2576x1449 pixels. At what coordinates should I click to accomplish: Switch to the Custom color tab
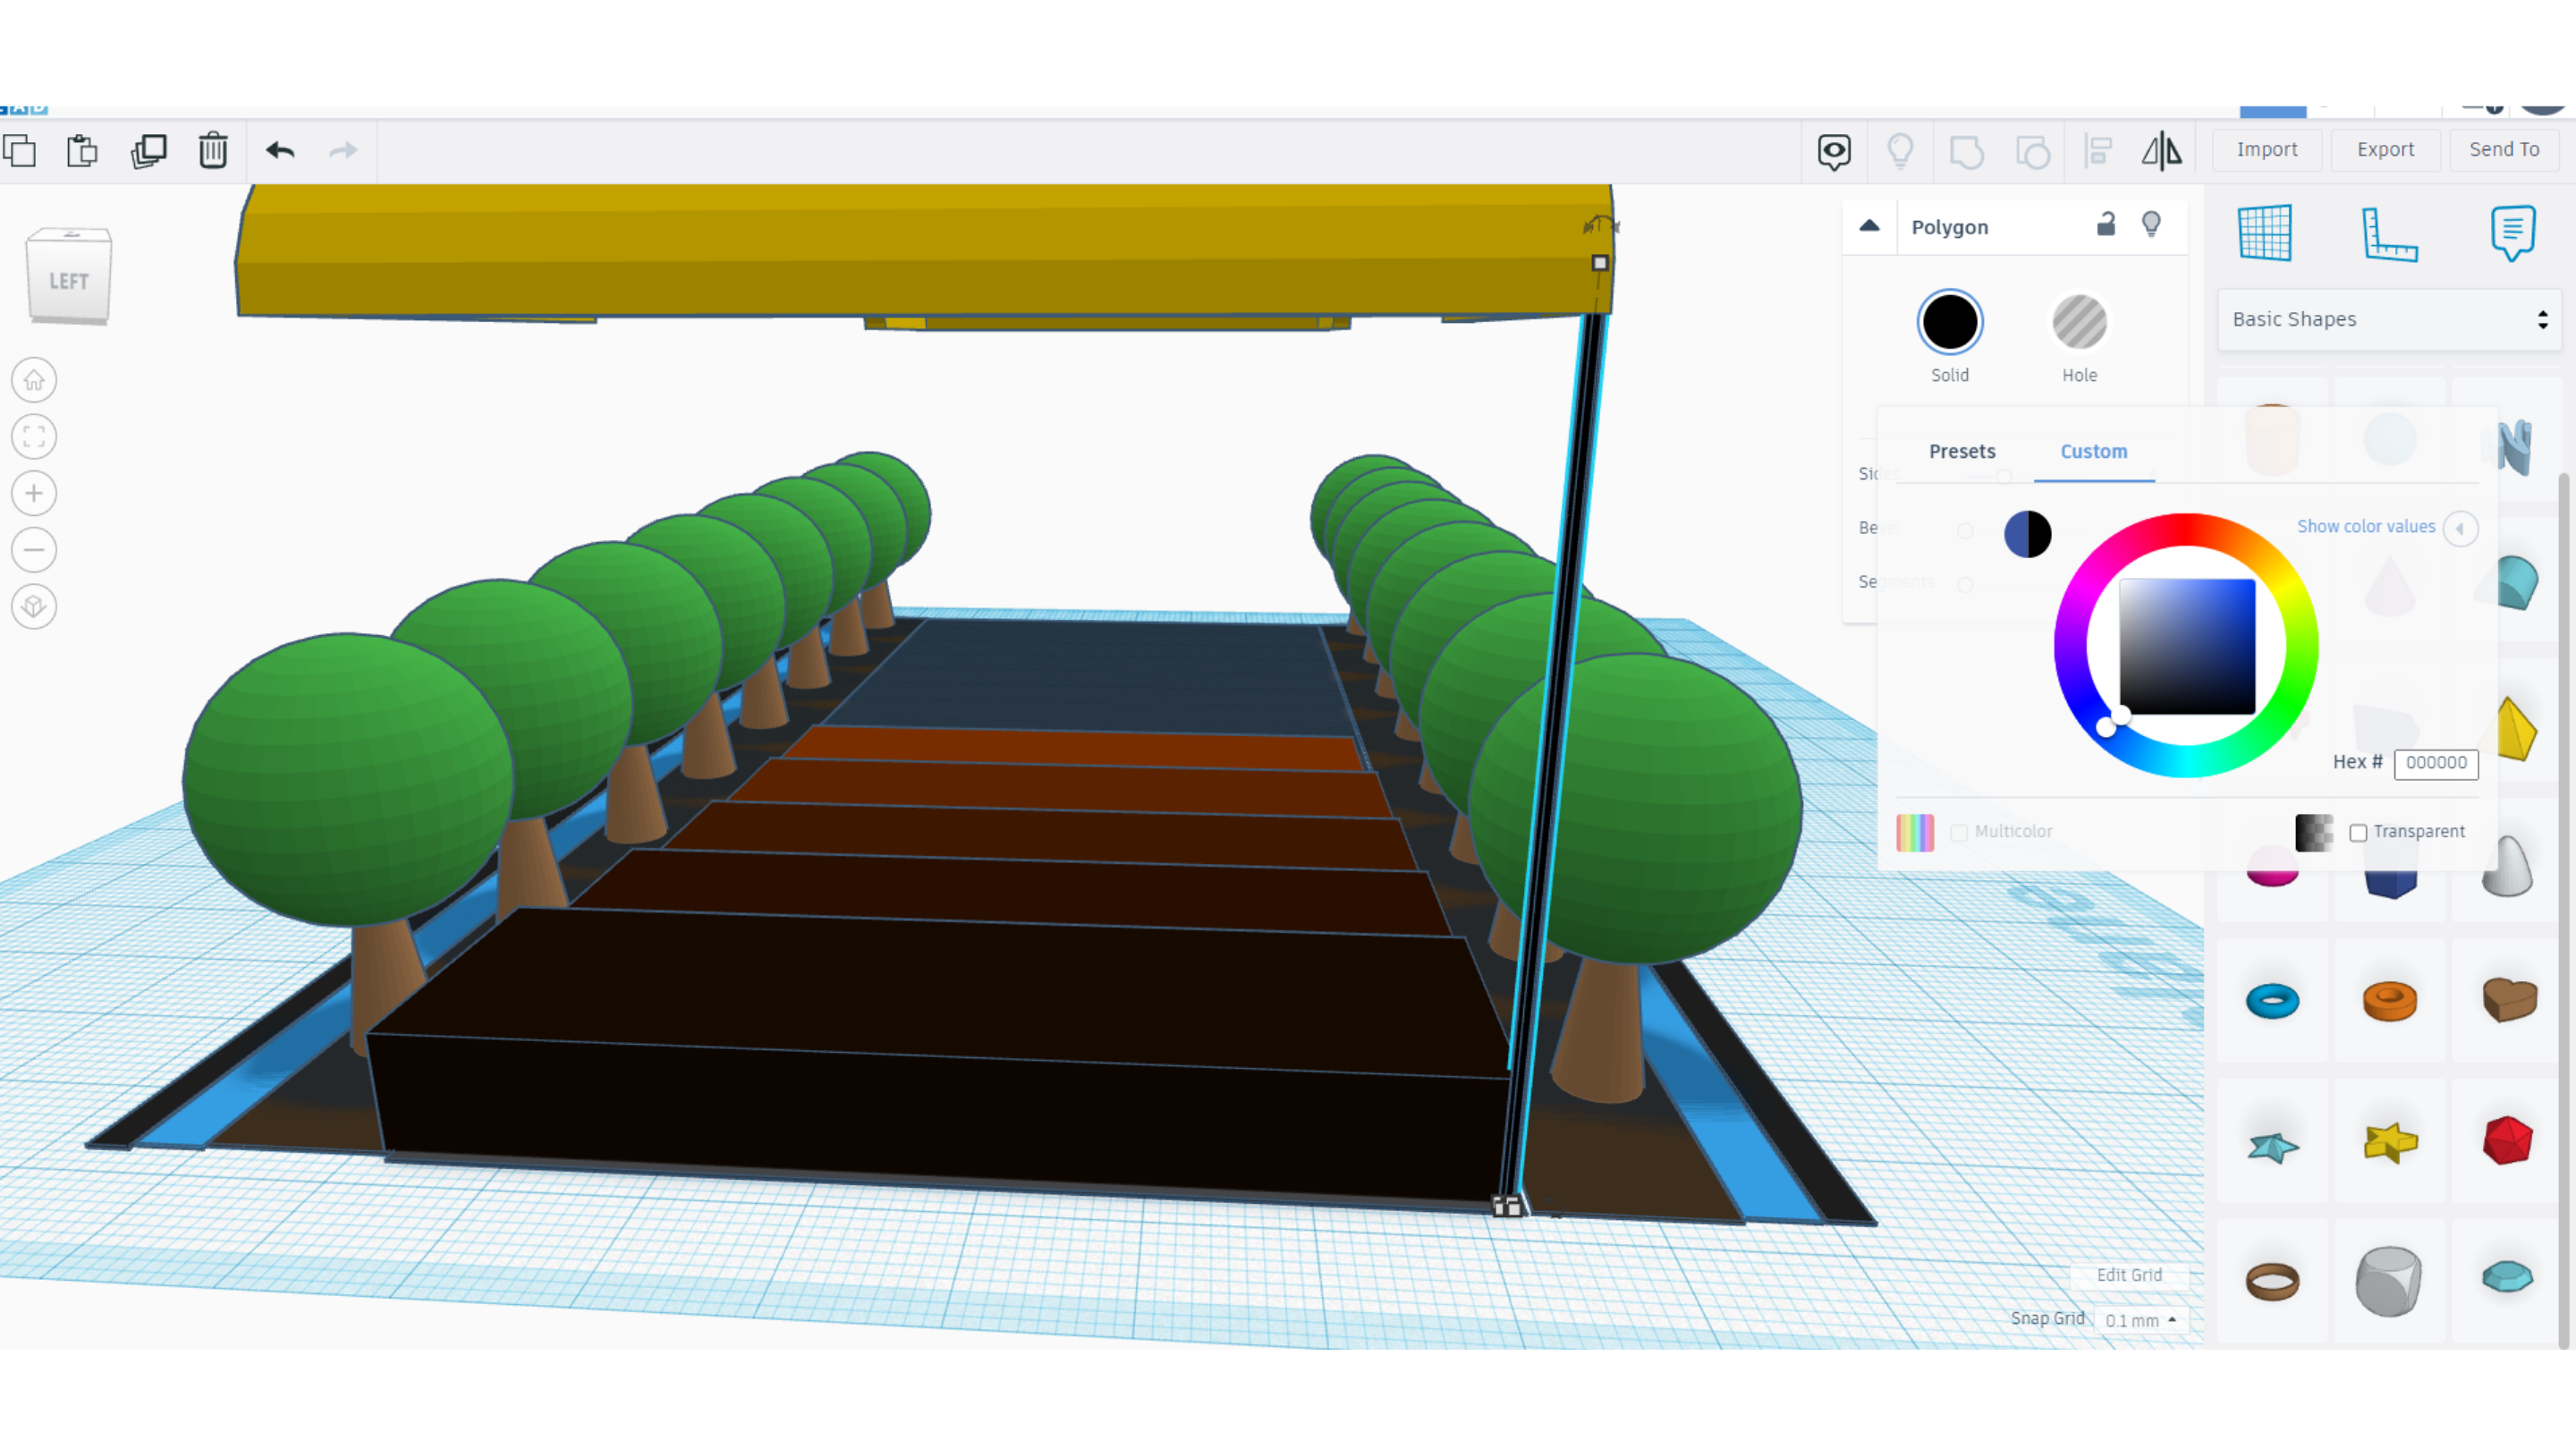click(x=2093, y=451)
